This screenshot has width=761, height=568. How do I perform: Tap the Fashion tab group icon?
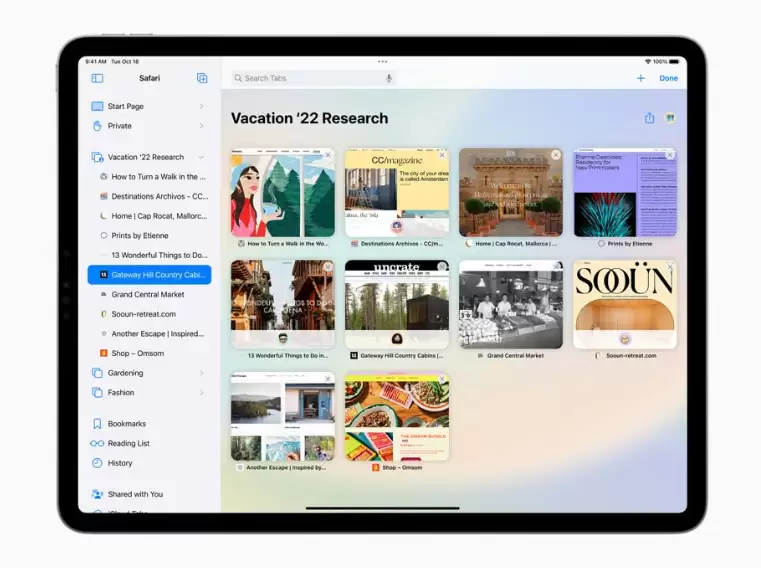coord(97,392)
